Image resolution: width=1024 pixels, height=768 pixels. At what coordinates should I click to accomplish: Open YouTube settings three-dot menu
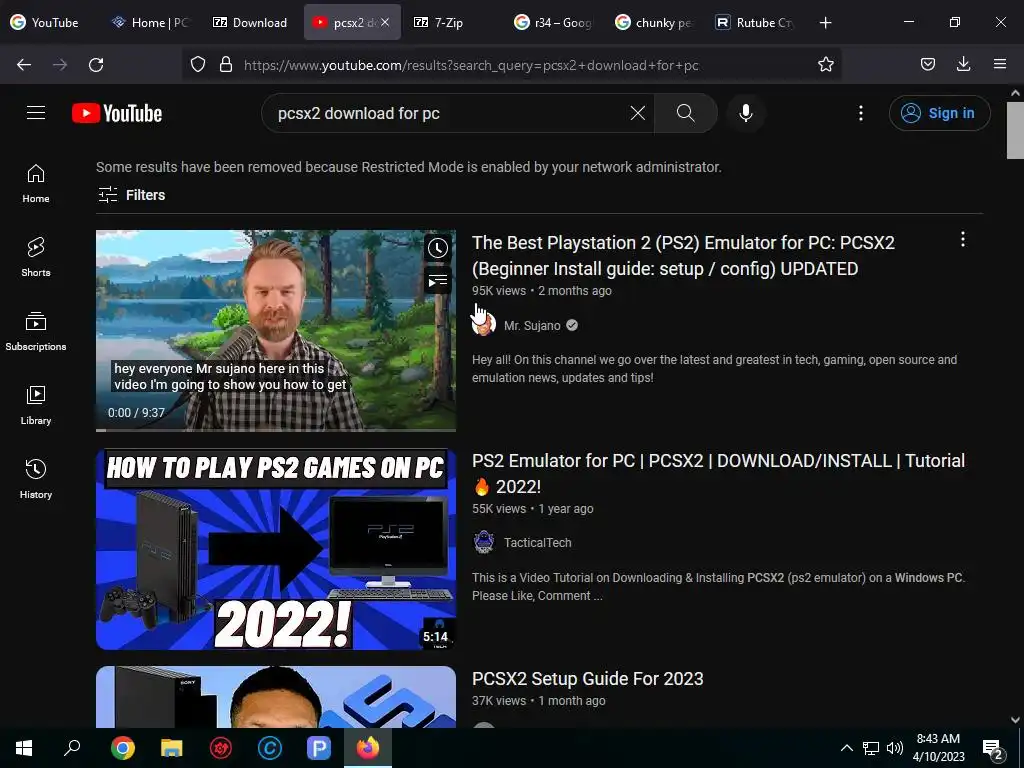[861, 113]
